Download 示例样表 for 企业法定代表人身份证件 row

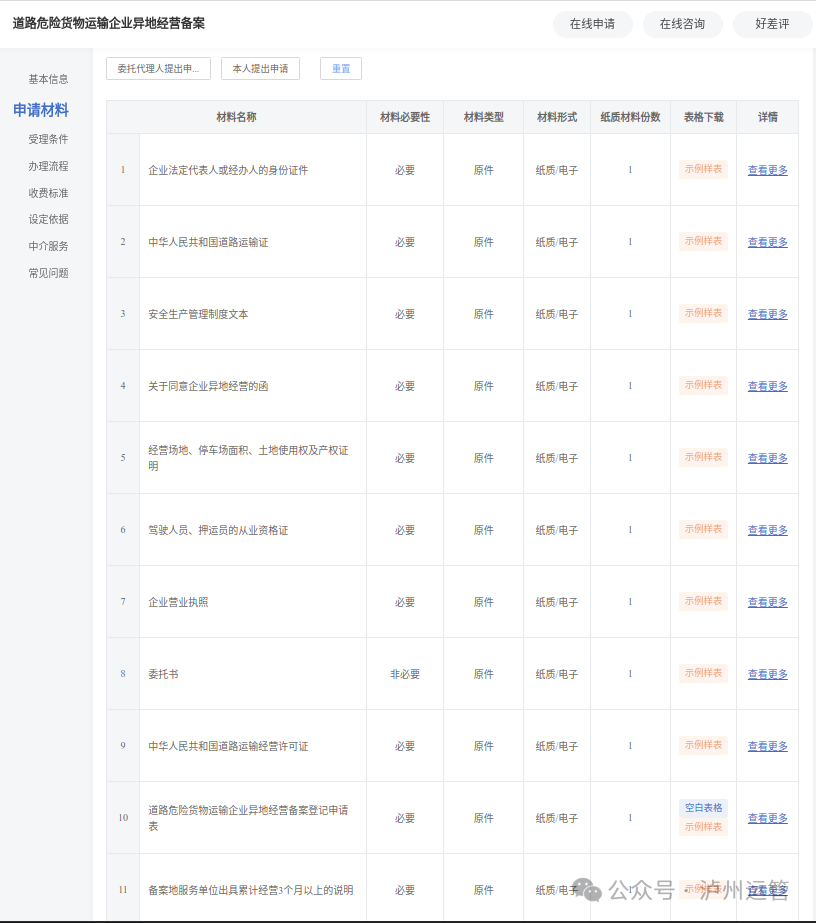click(703, 169)
